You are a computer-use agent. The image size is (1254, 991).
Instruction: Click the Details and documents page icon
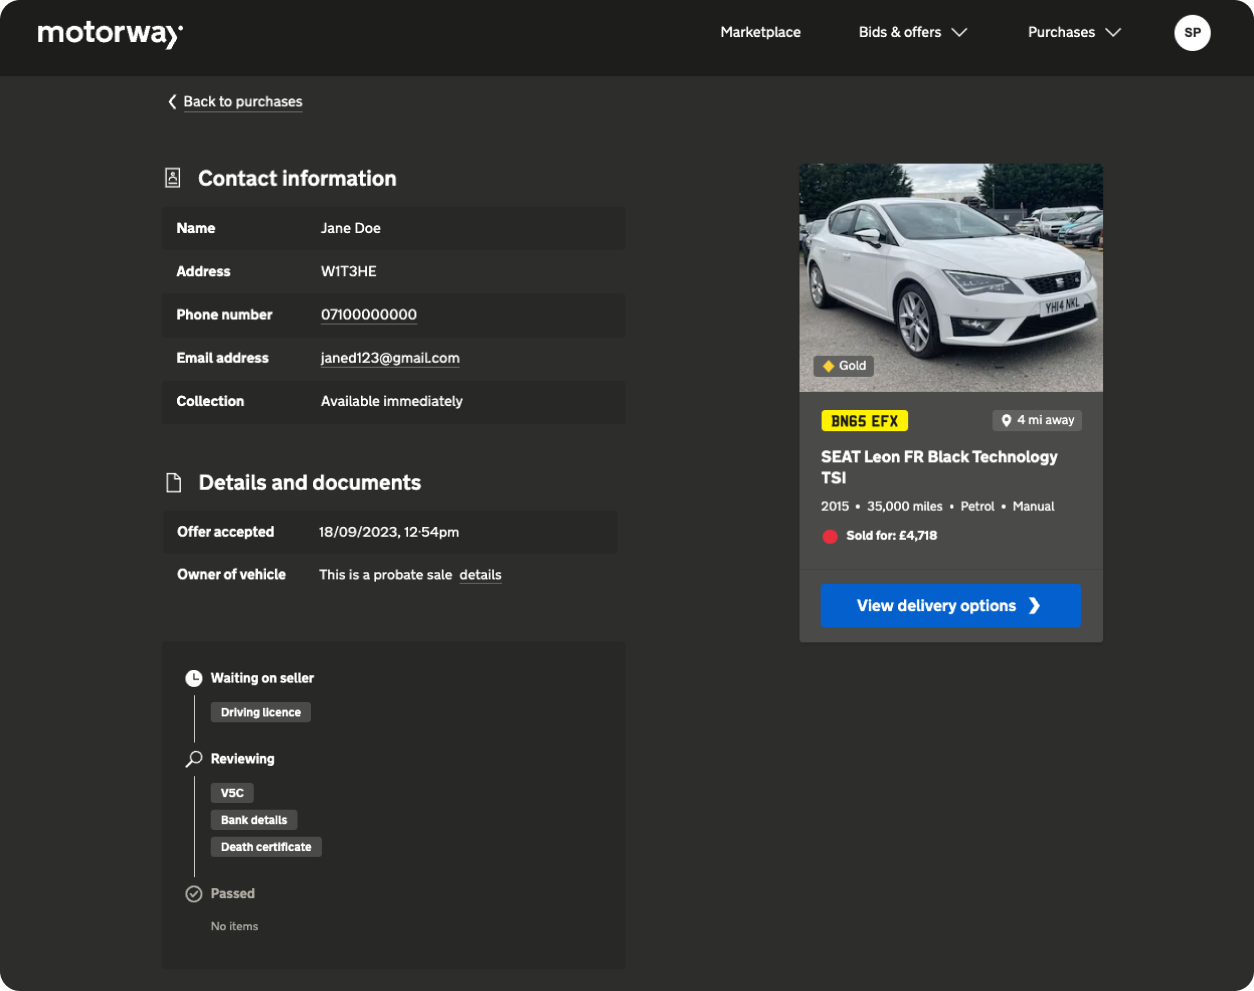tap(174, 483)
